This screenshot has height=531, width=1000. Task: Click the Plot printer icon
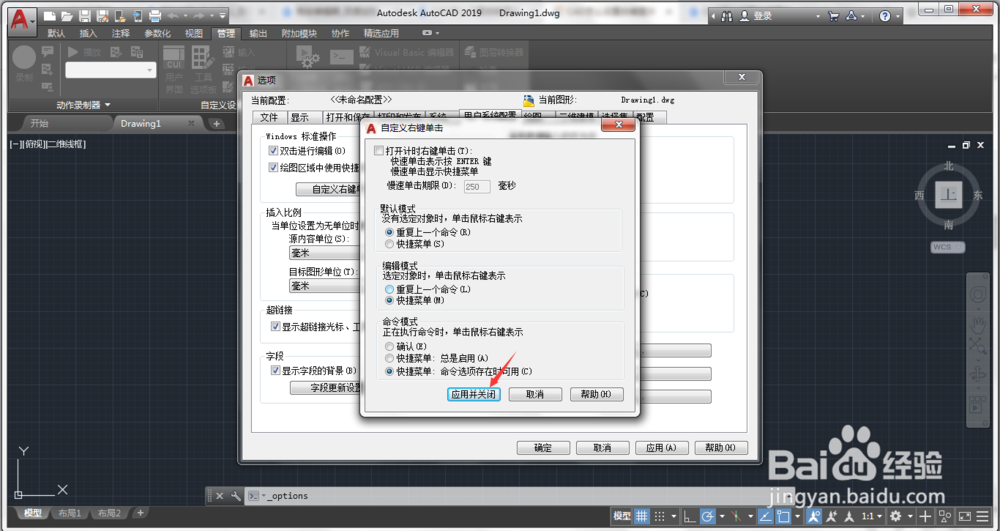click(x=155, y=17)
